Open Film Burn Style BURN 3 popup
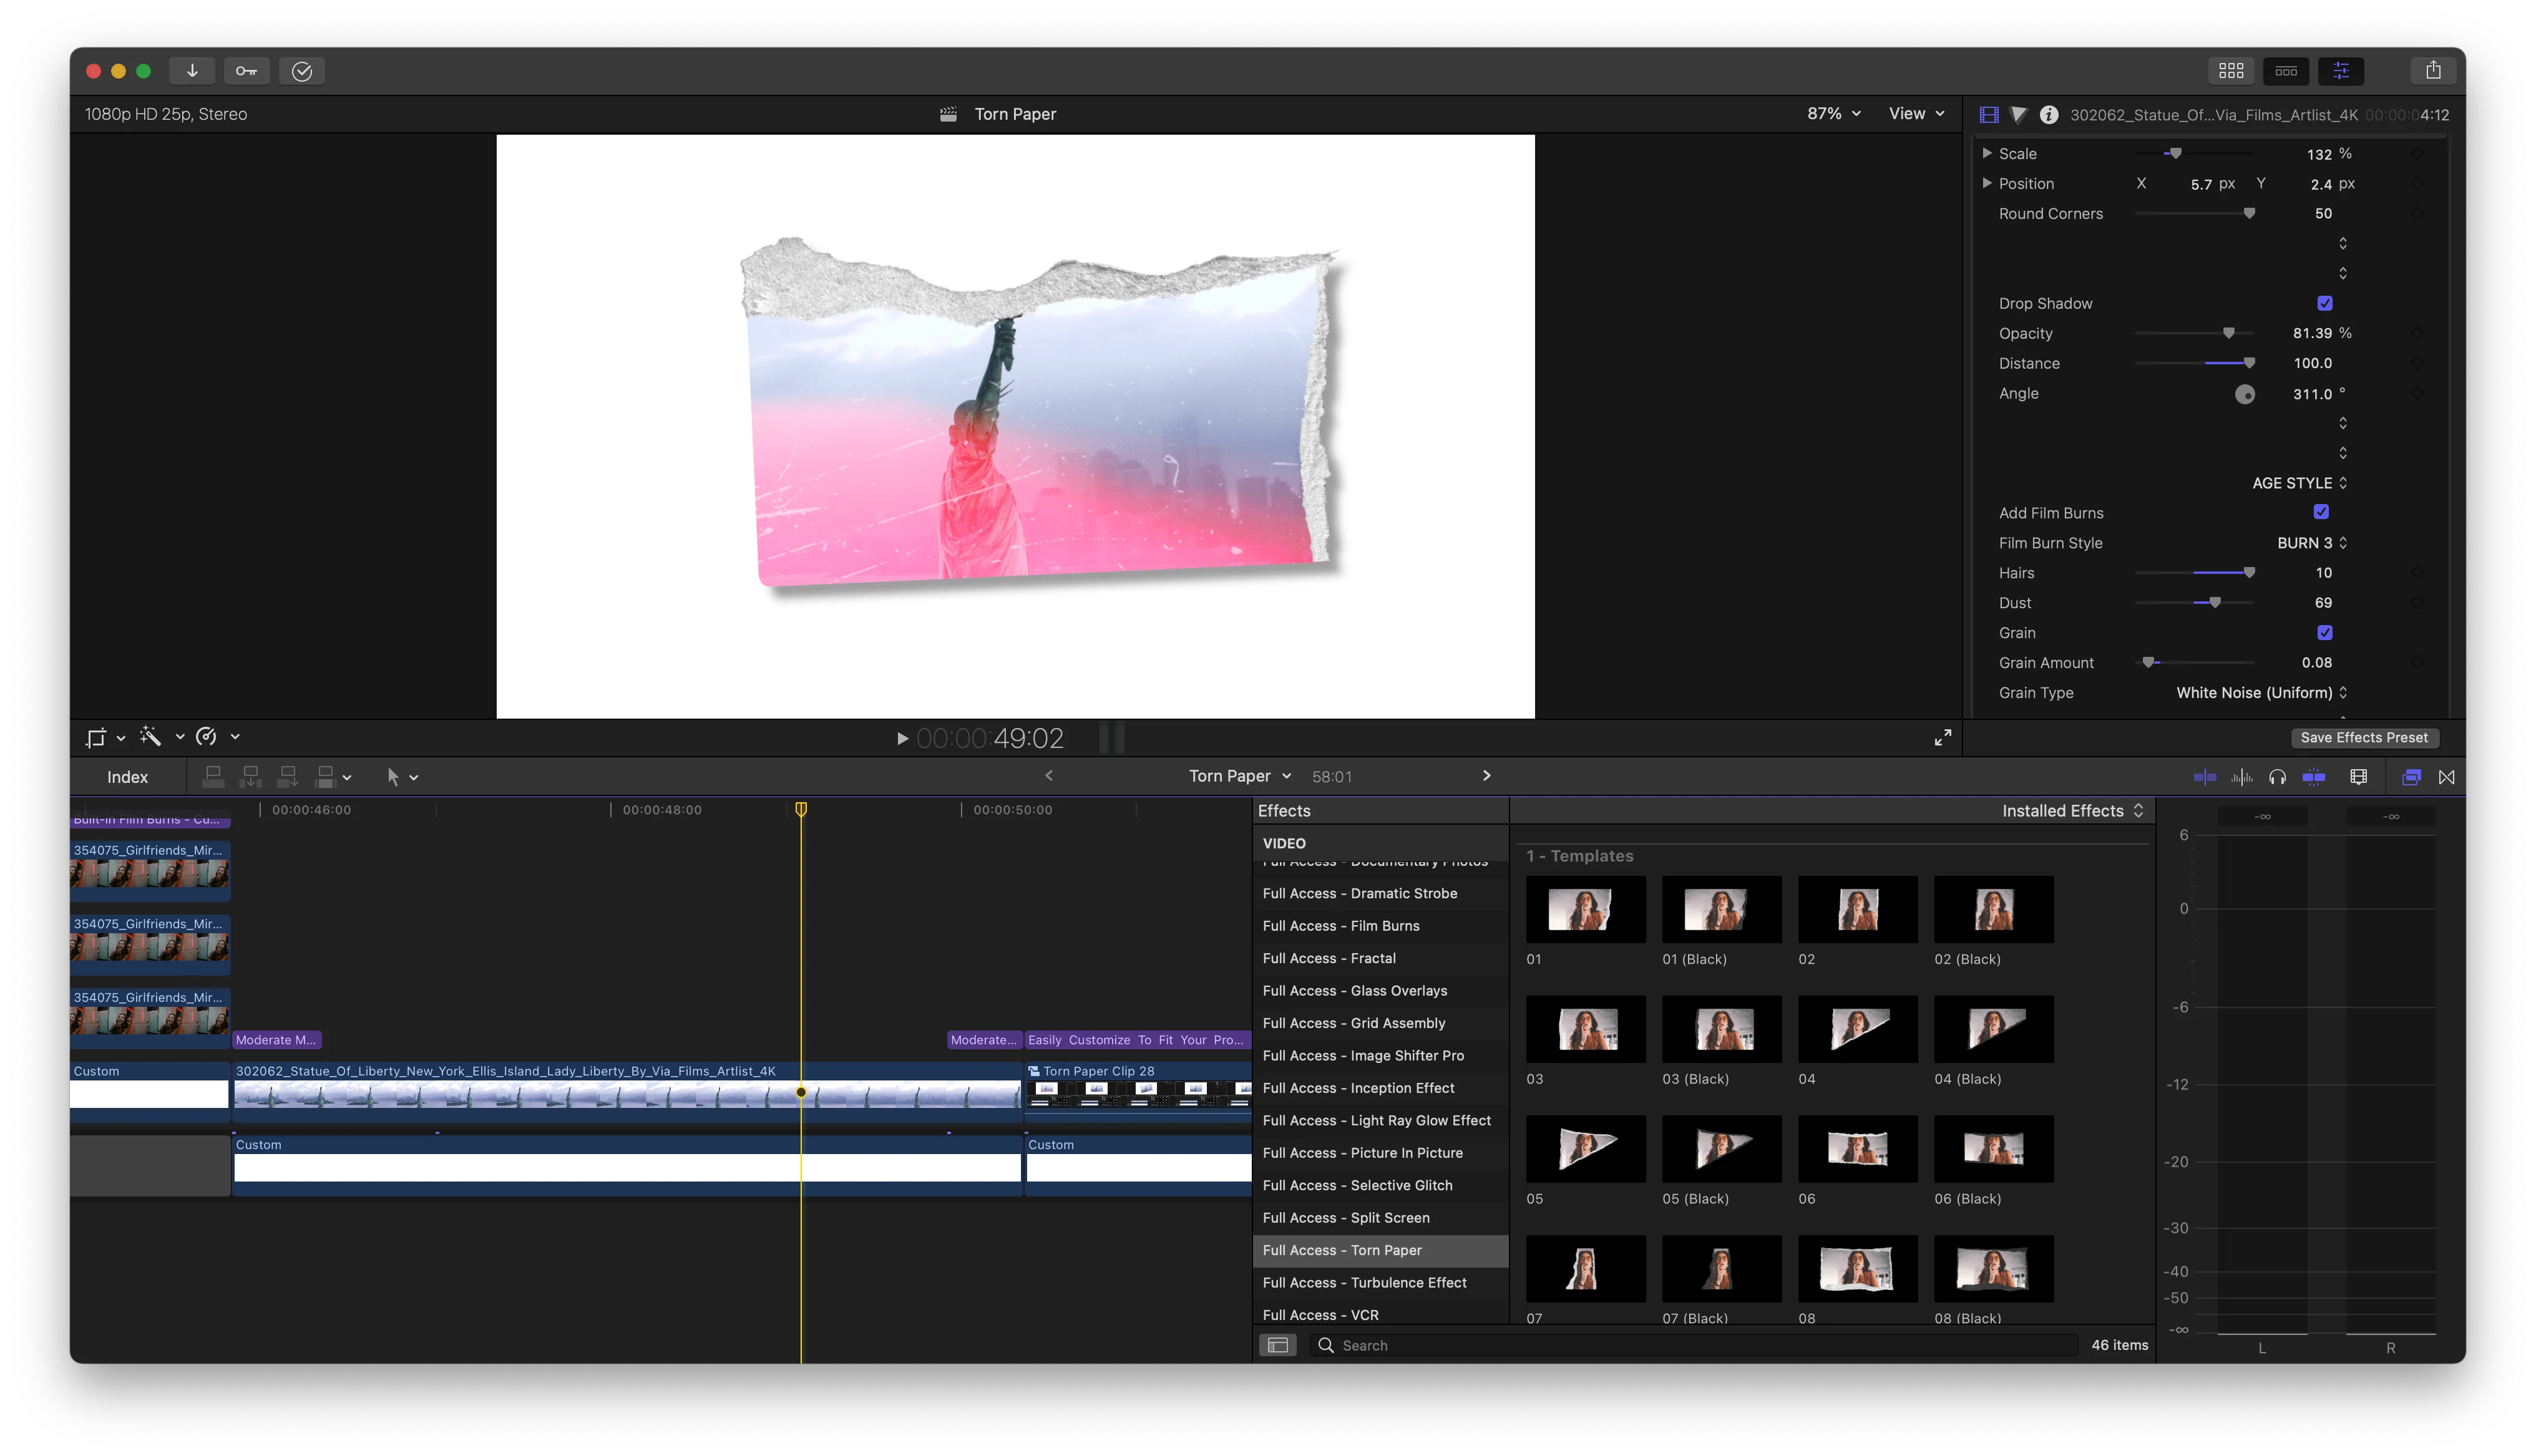 click(2311, 543)
